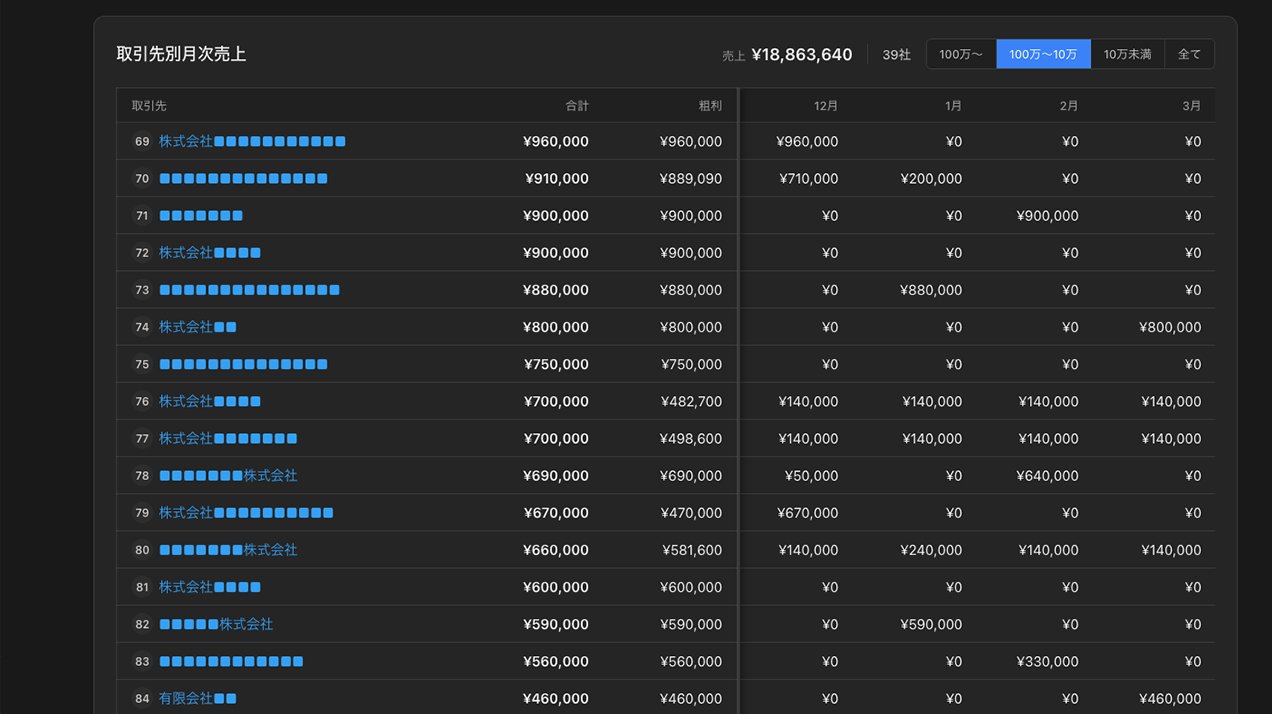Select the 100万〜 filter segment
Image resolution: width=1272 pixels, height=714 pixels.
[x=961, y=54]
